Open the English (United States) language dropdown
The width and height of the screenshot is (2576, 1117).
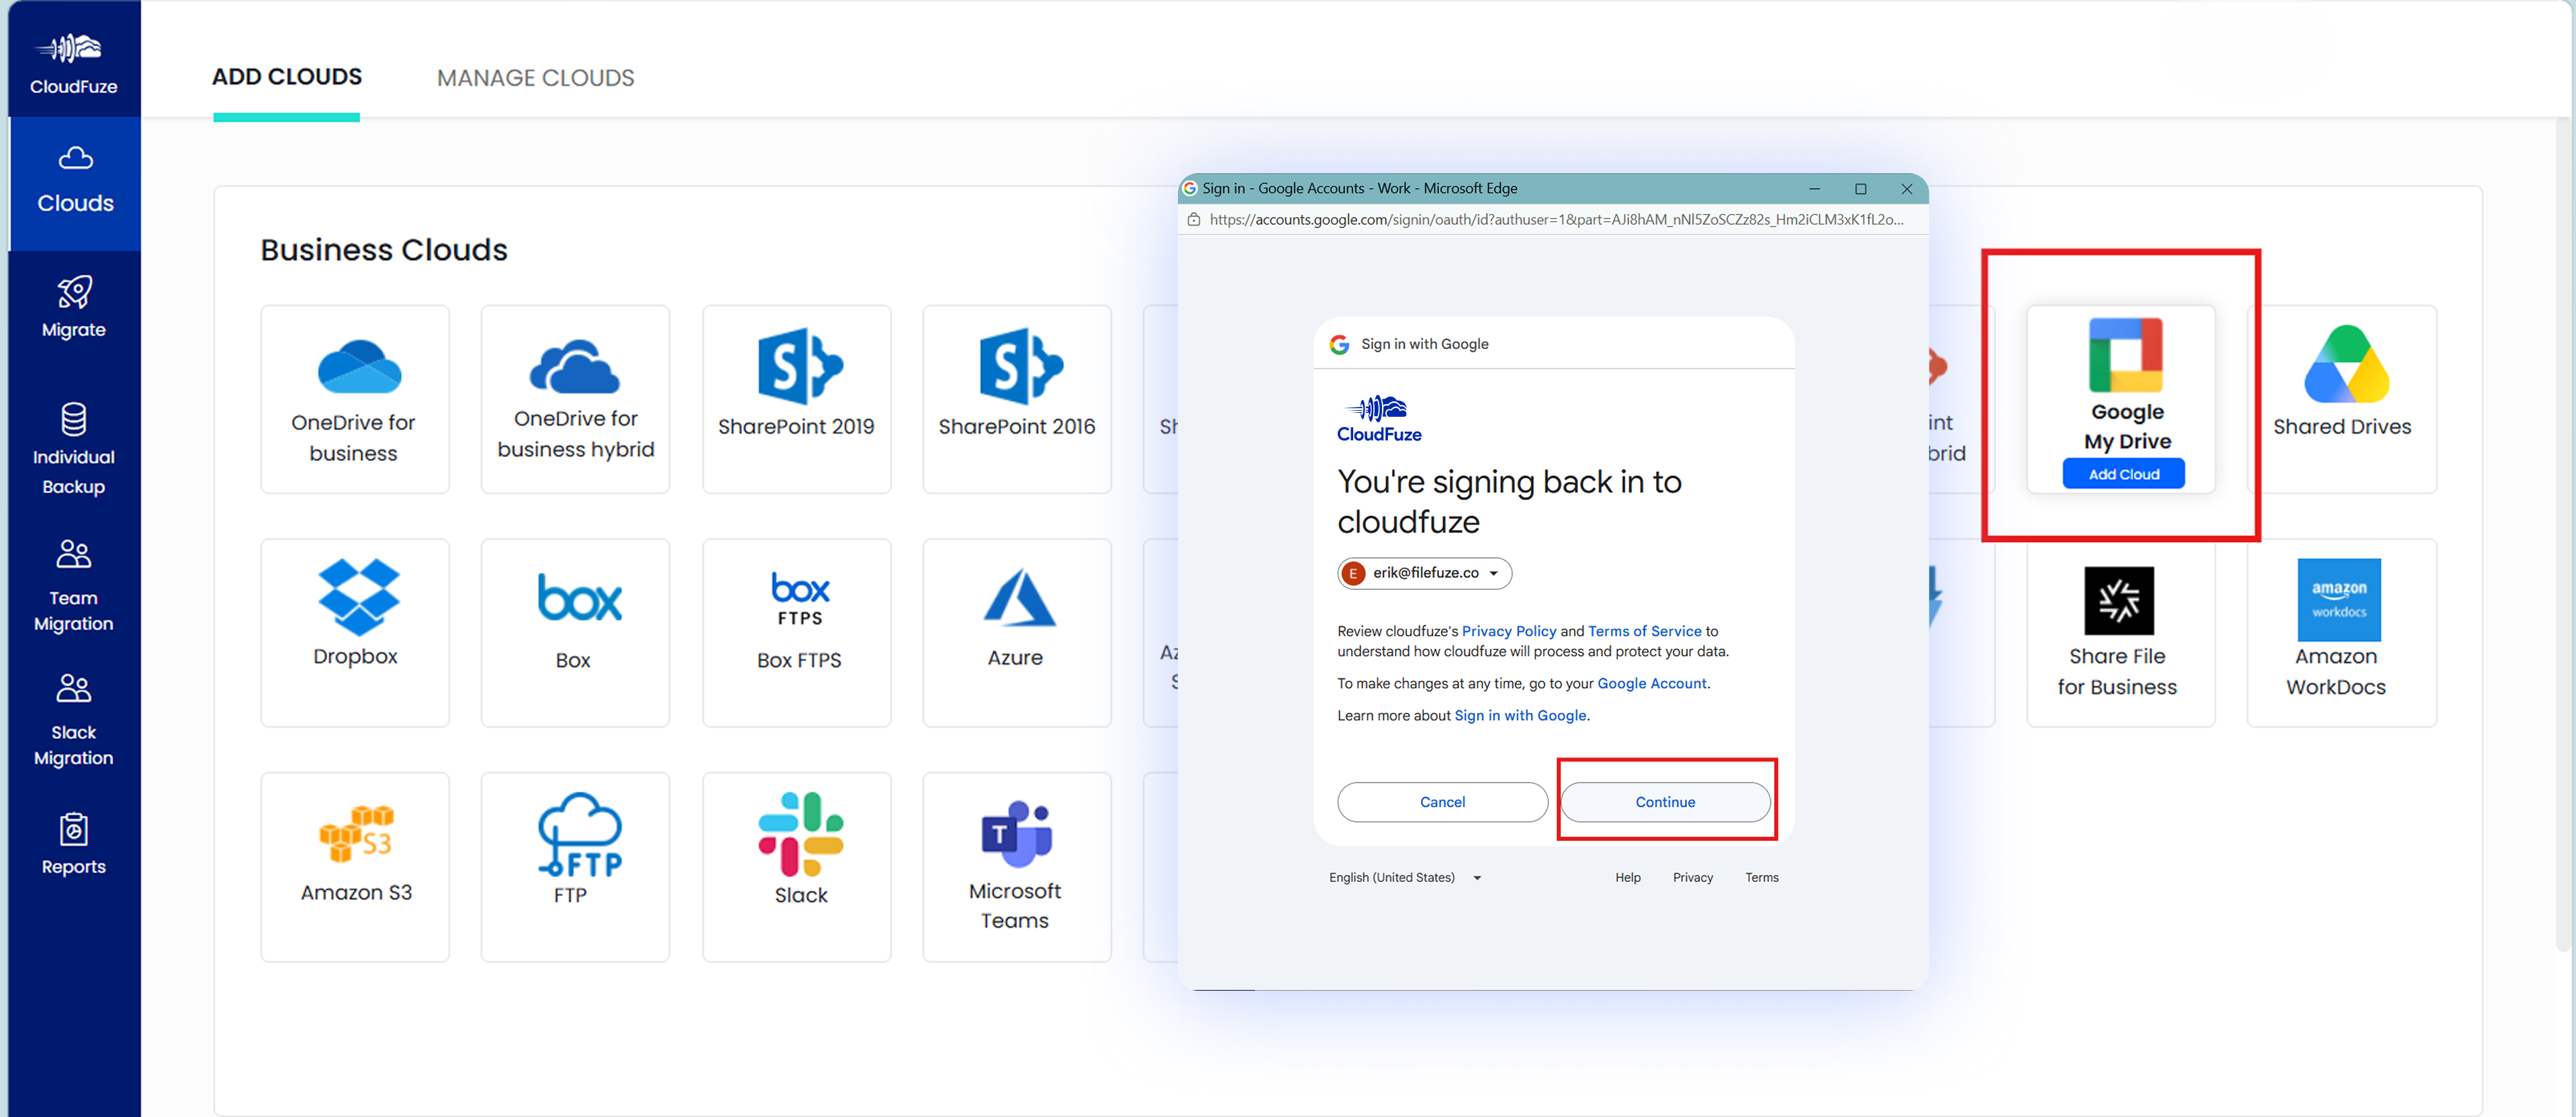pyautogui.click(x=1405, y=878)
